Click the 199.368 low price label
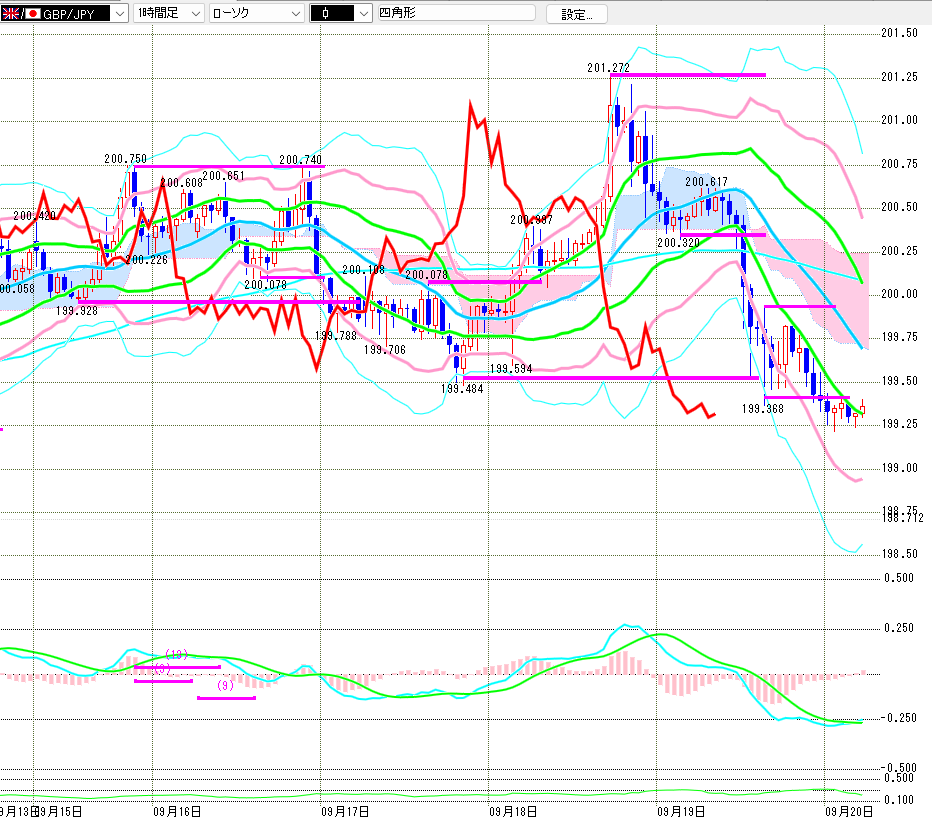The height and width of the screenshot is (821, 932). pyautogui.click(x=761, y=409)
